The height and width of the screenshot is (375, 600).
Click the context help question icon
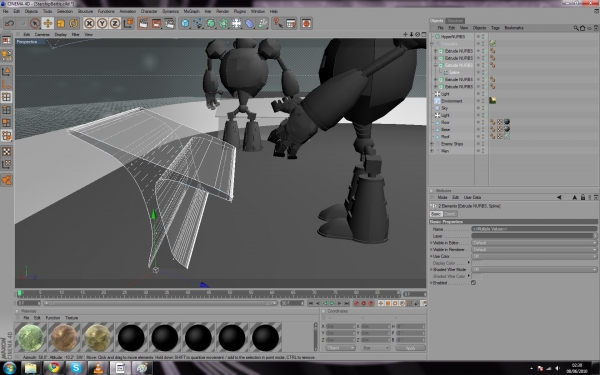pyautogui.click(x=278, y=23)
